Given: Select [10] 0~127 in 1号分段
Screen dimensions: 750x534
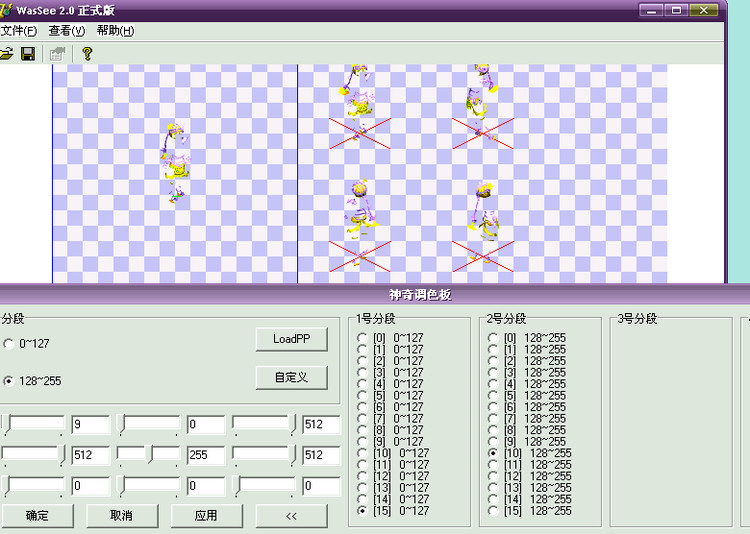Looking at the screenshot, I should (x=393, y=453).
